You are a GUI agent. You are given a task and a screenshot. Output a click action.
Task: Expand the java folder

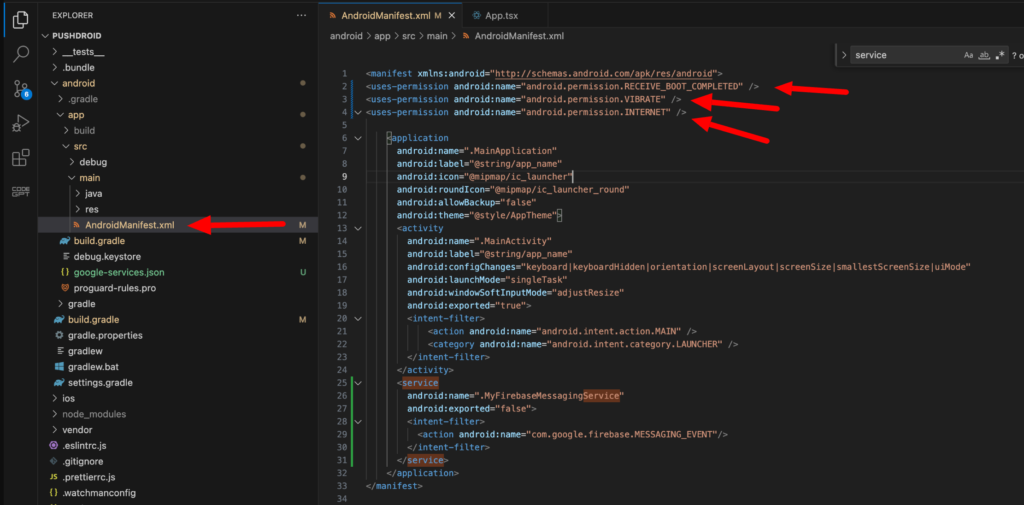[77, 193]
